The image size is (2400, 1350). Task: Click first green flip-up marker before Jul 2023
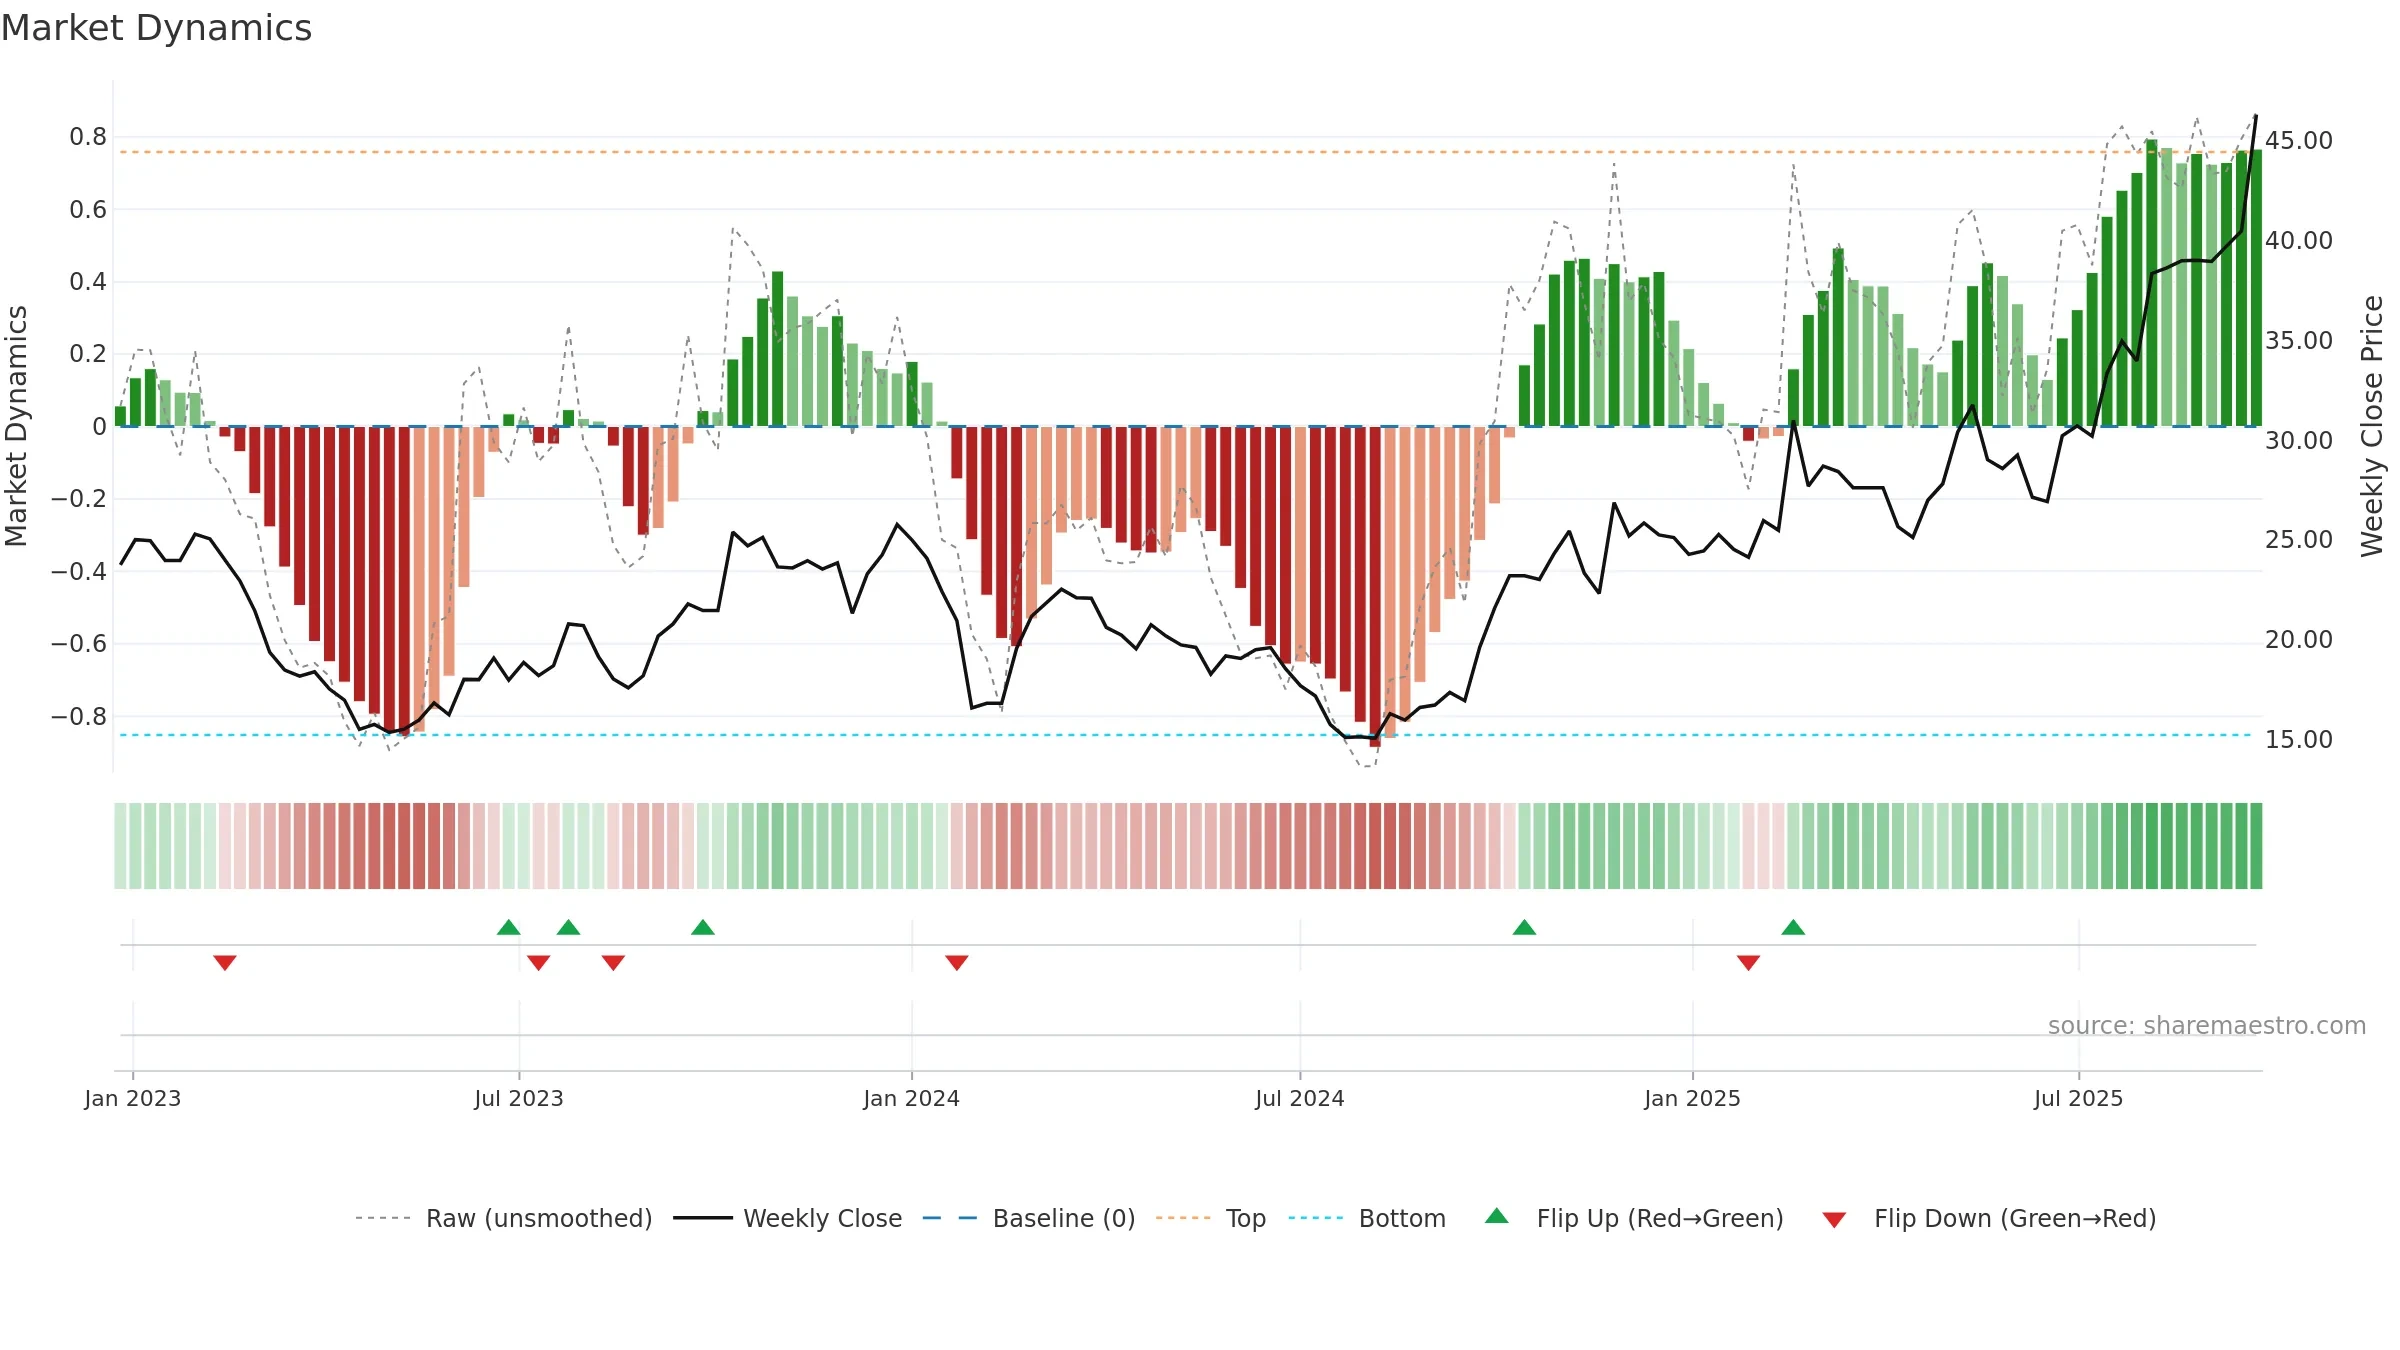click(509, 927)
